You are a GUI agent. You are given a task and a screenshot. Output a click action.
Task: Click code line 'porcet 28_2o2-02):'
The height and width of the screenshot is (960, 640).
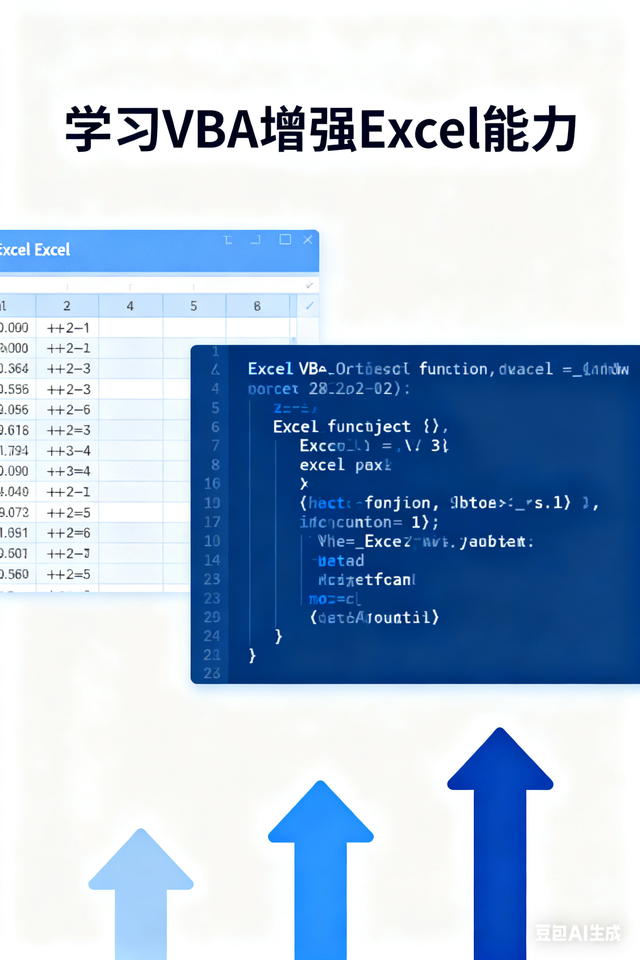(x=329, y=389)
